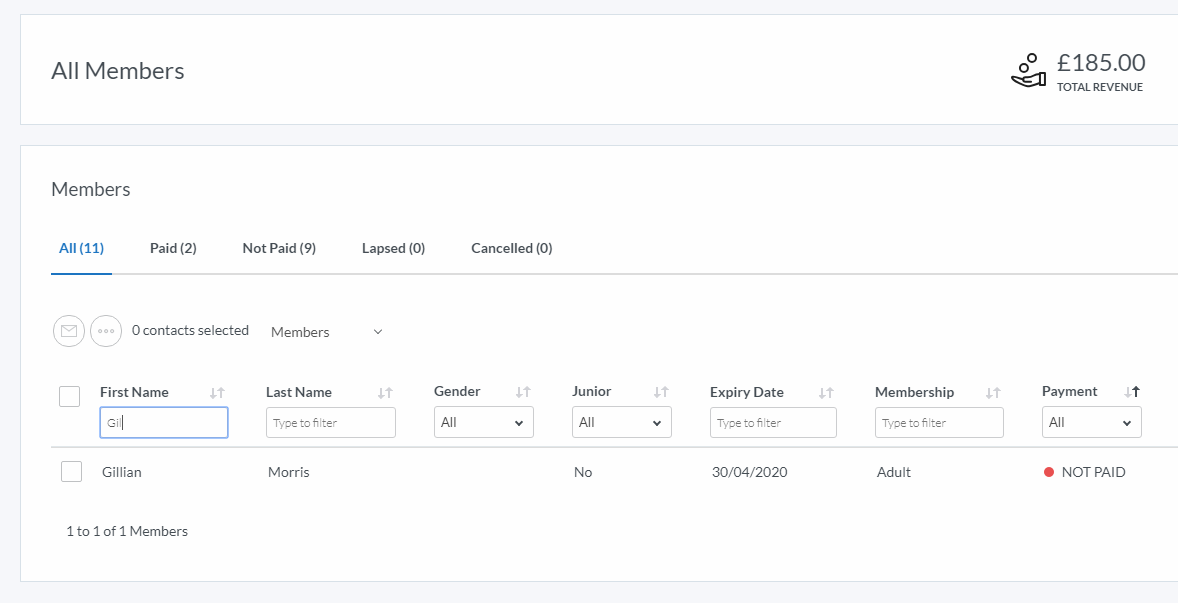Screen dimensions: 1178x603
Task: Sort by Gender column arrows
Action: click(523, 392)
